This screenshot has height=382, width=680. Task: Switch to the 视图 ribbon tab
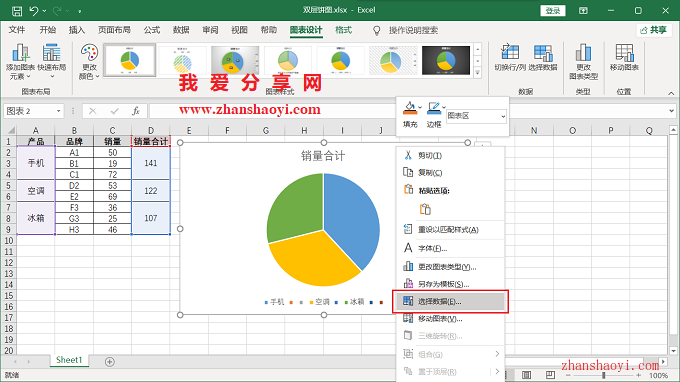(x=239, y=30)
